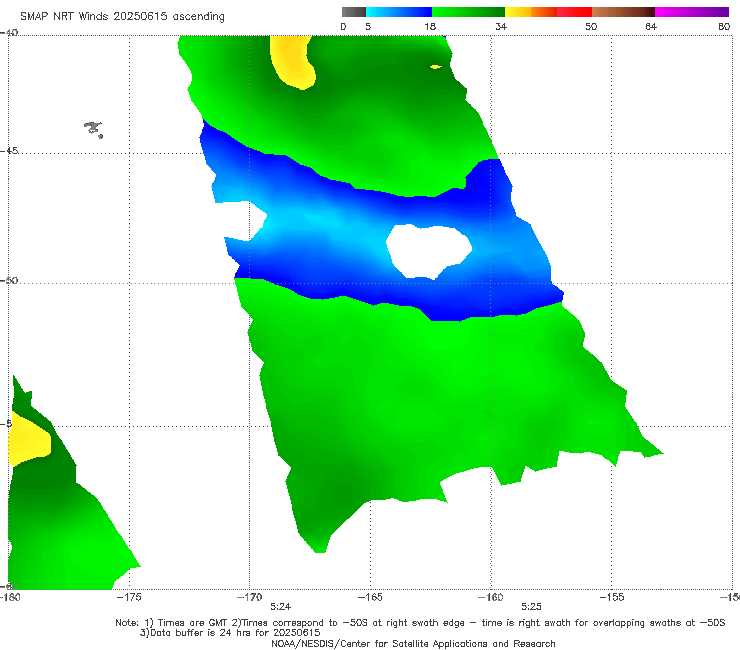Click the '5' color scale label
This screenshot has width=740, height=650.
coord(368,26)
